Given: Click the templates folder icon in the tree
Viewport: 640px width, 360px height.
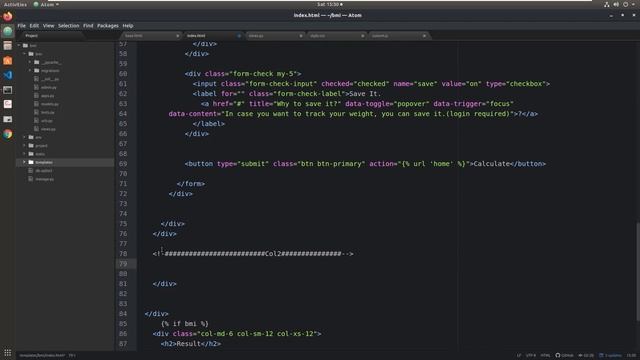Looking at the screenshot, I should click(31, 162).
